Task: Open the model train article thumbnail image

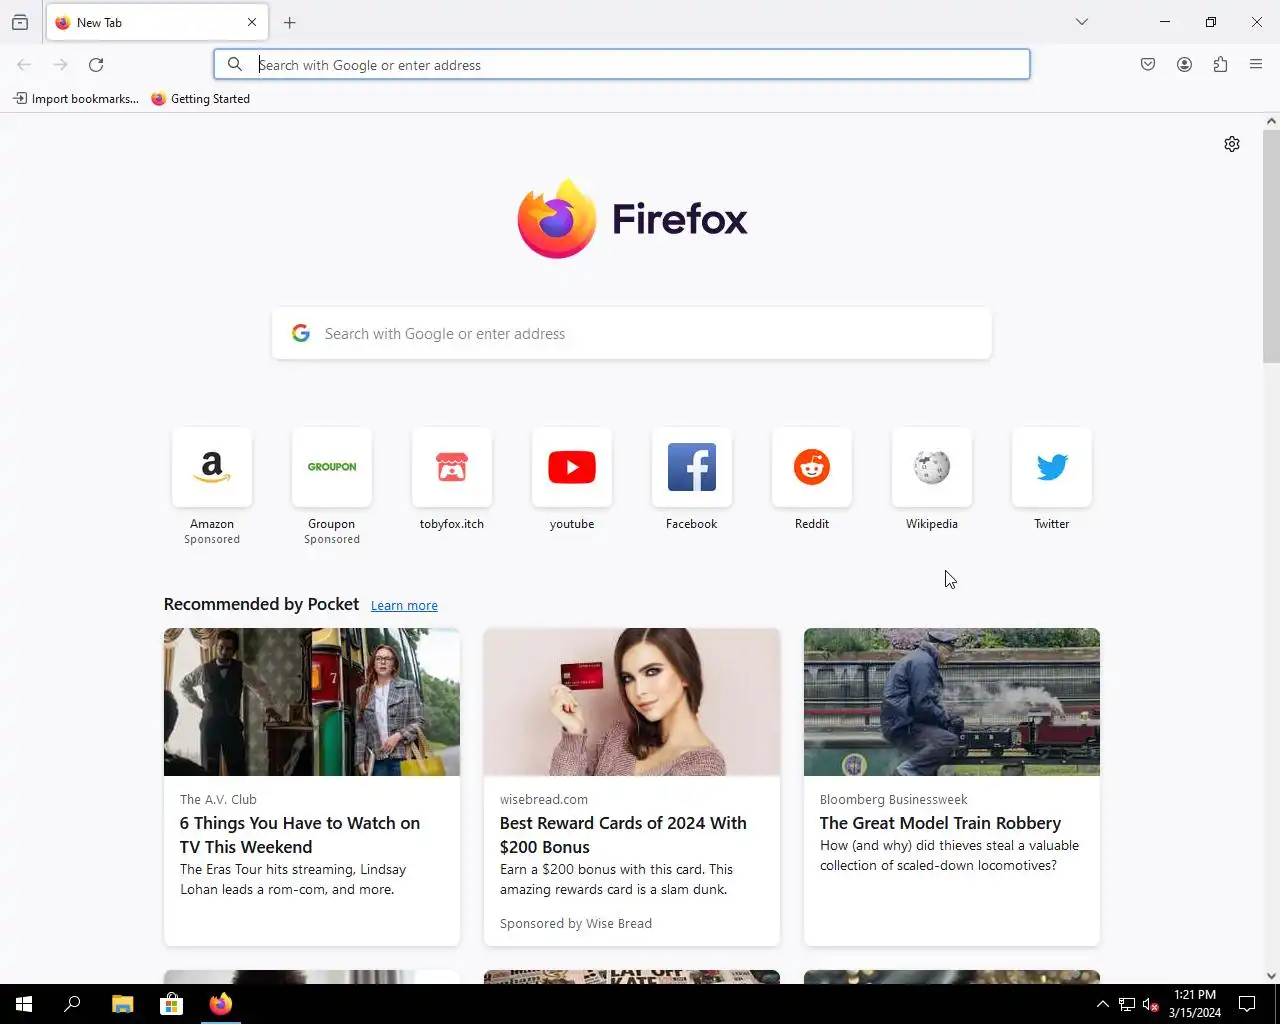Action: pyautogui.click(x=952, y=702)
